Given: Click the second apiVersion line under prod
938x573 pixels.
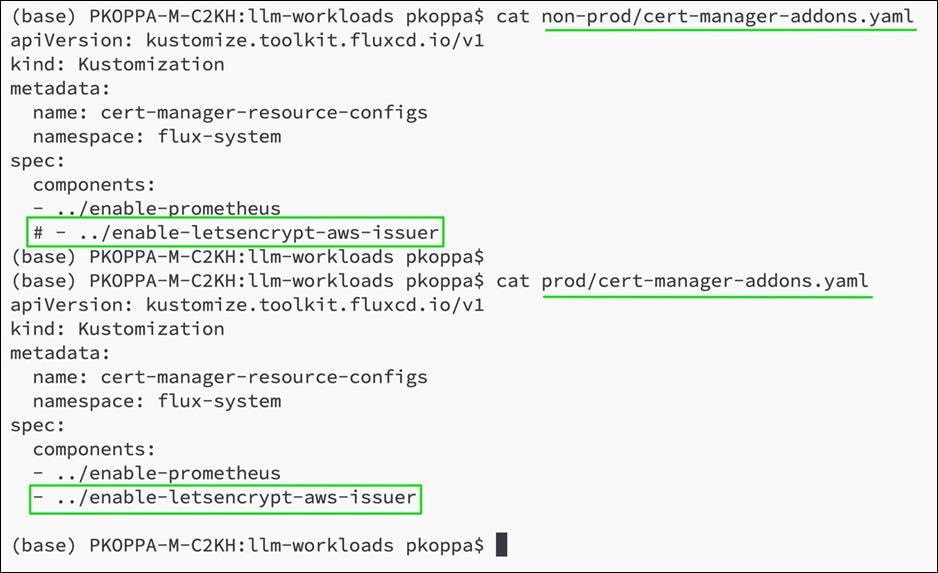Looking at the screenshot, I should (247, 305).
